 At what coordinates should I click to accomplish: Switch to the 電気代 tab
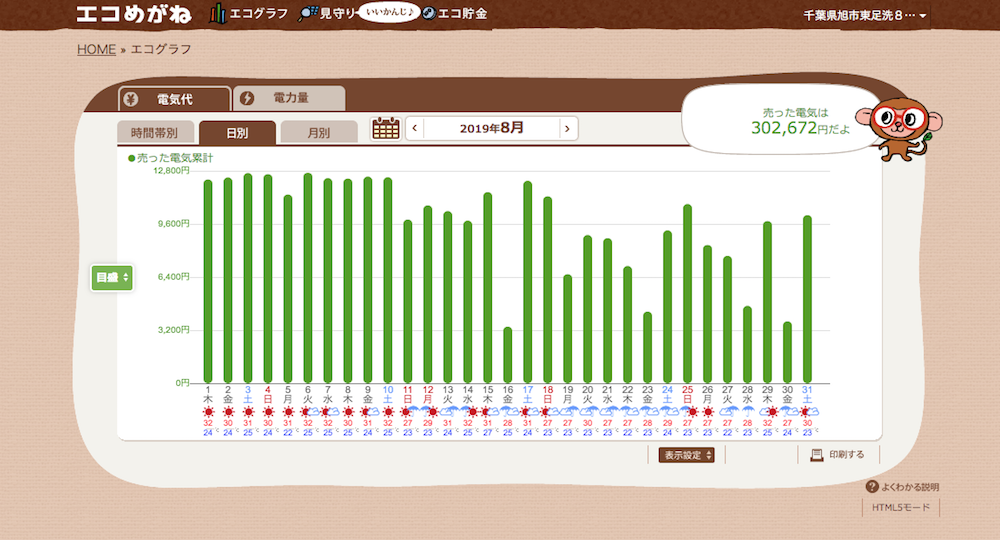[x=174, y=99]
